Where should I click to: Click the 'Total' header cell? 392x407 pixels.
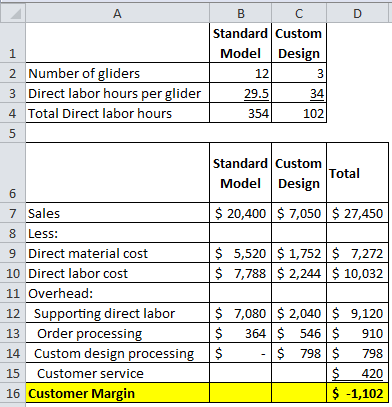coord(357,173)
